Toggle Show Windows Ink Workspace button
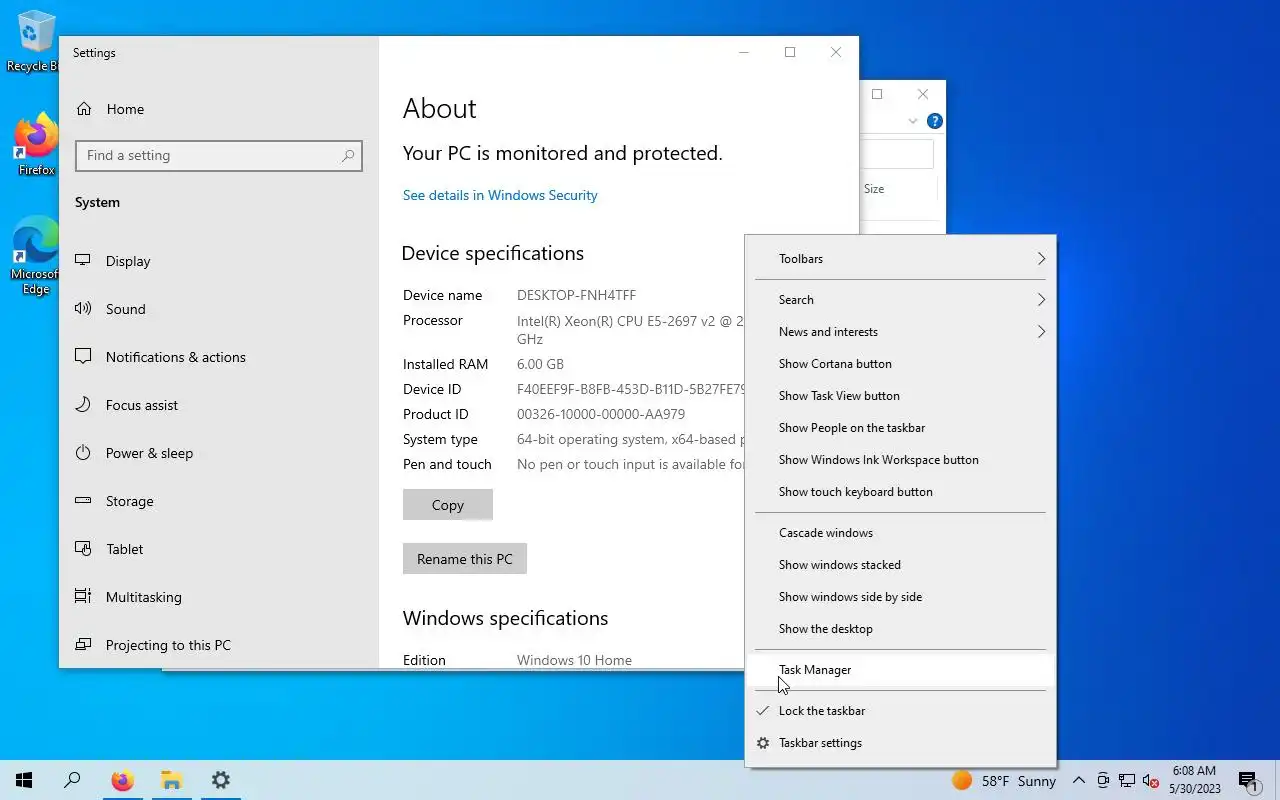This screenshot has height=800, width=1280. (x=900, y=460)
